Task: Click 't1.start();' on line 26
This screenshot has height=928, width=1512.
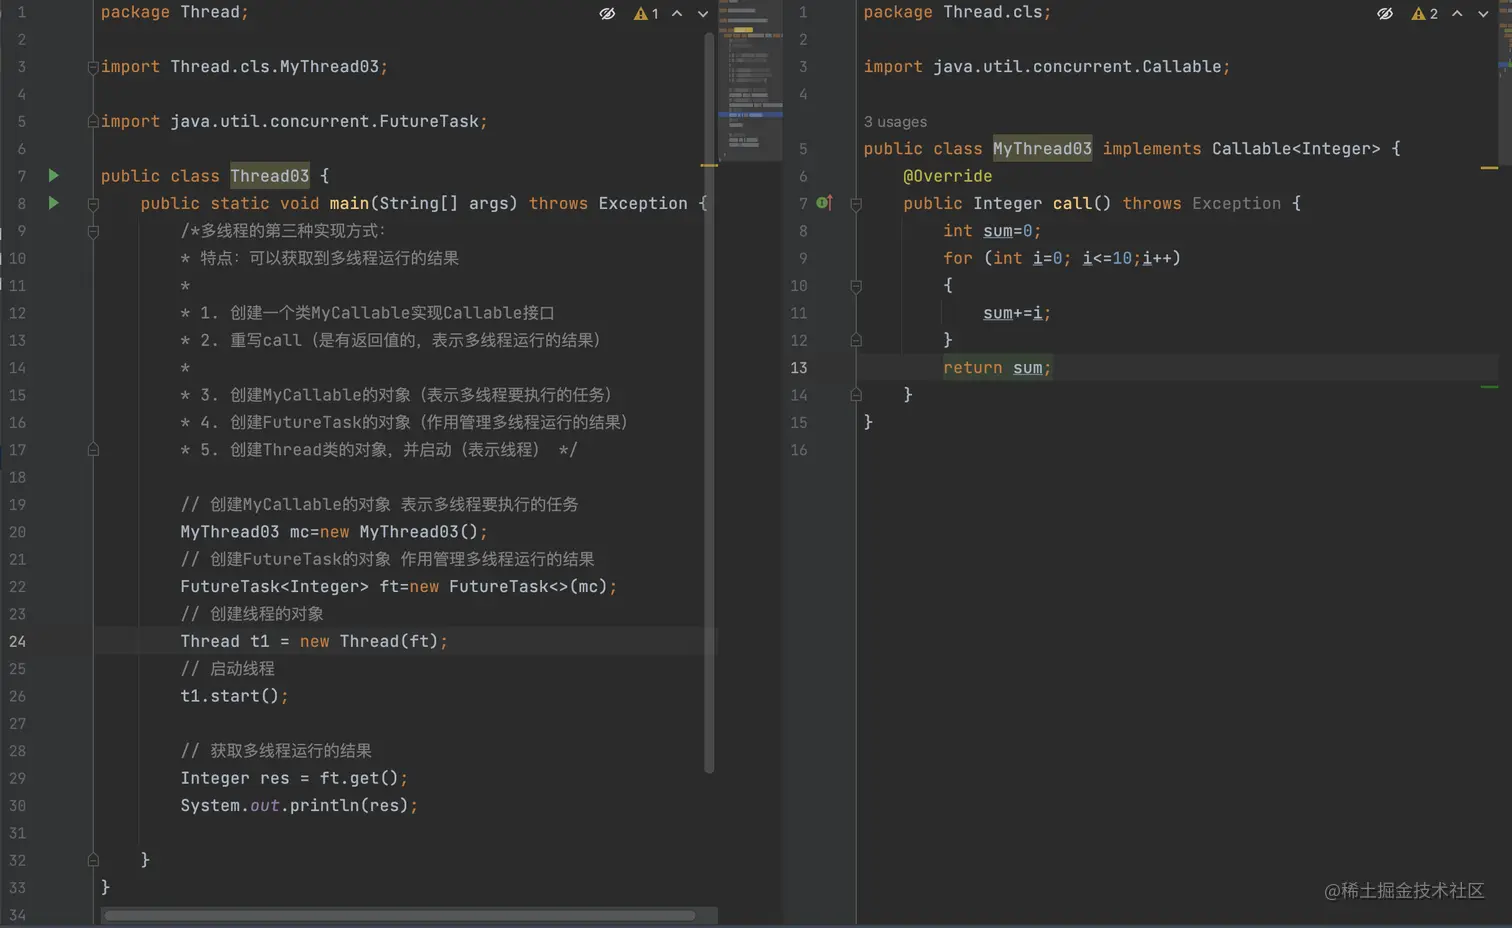Action: (x=234, y=696)
